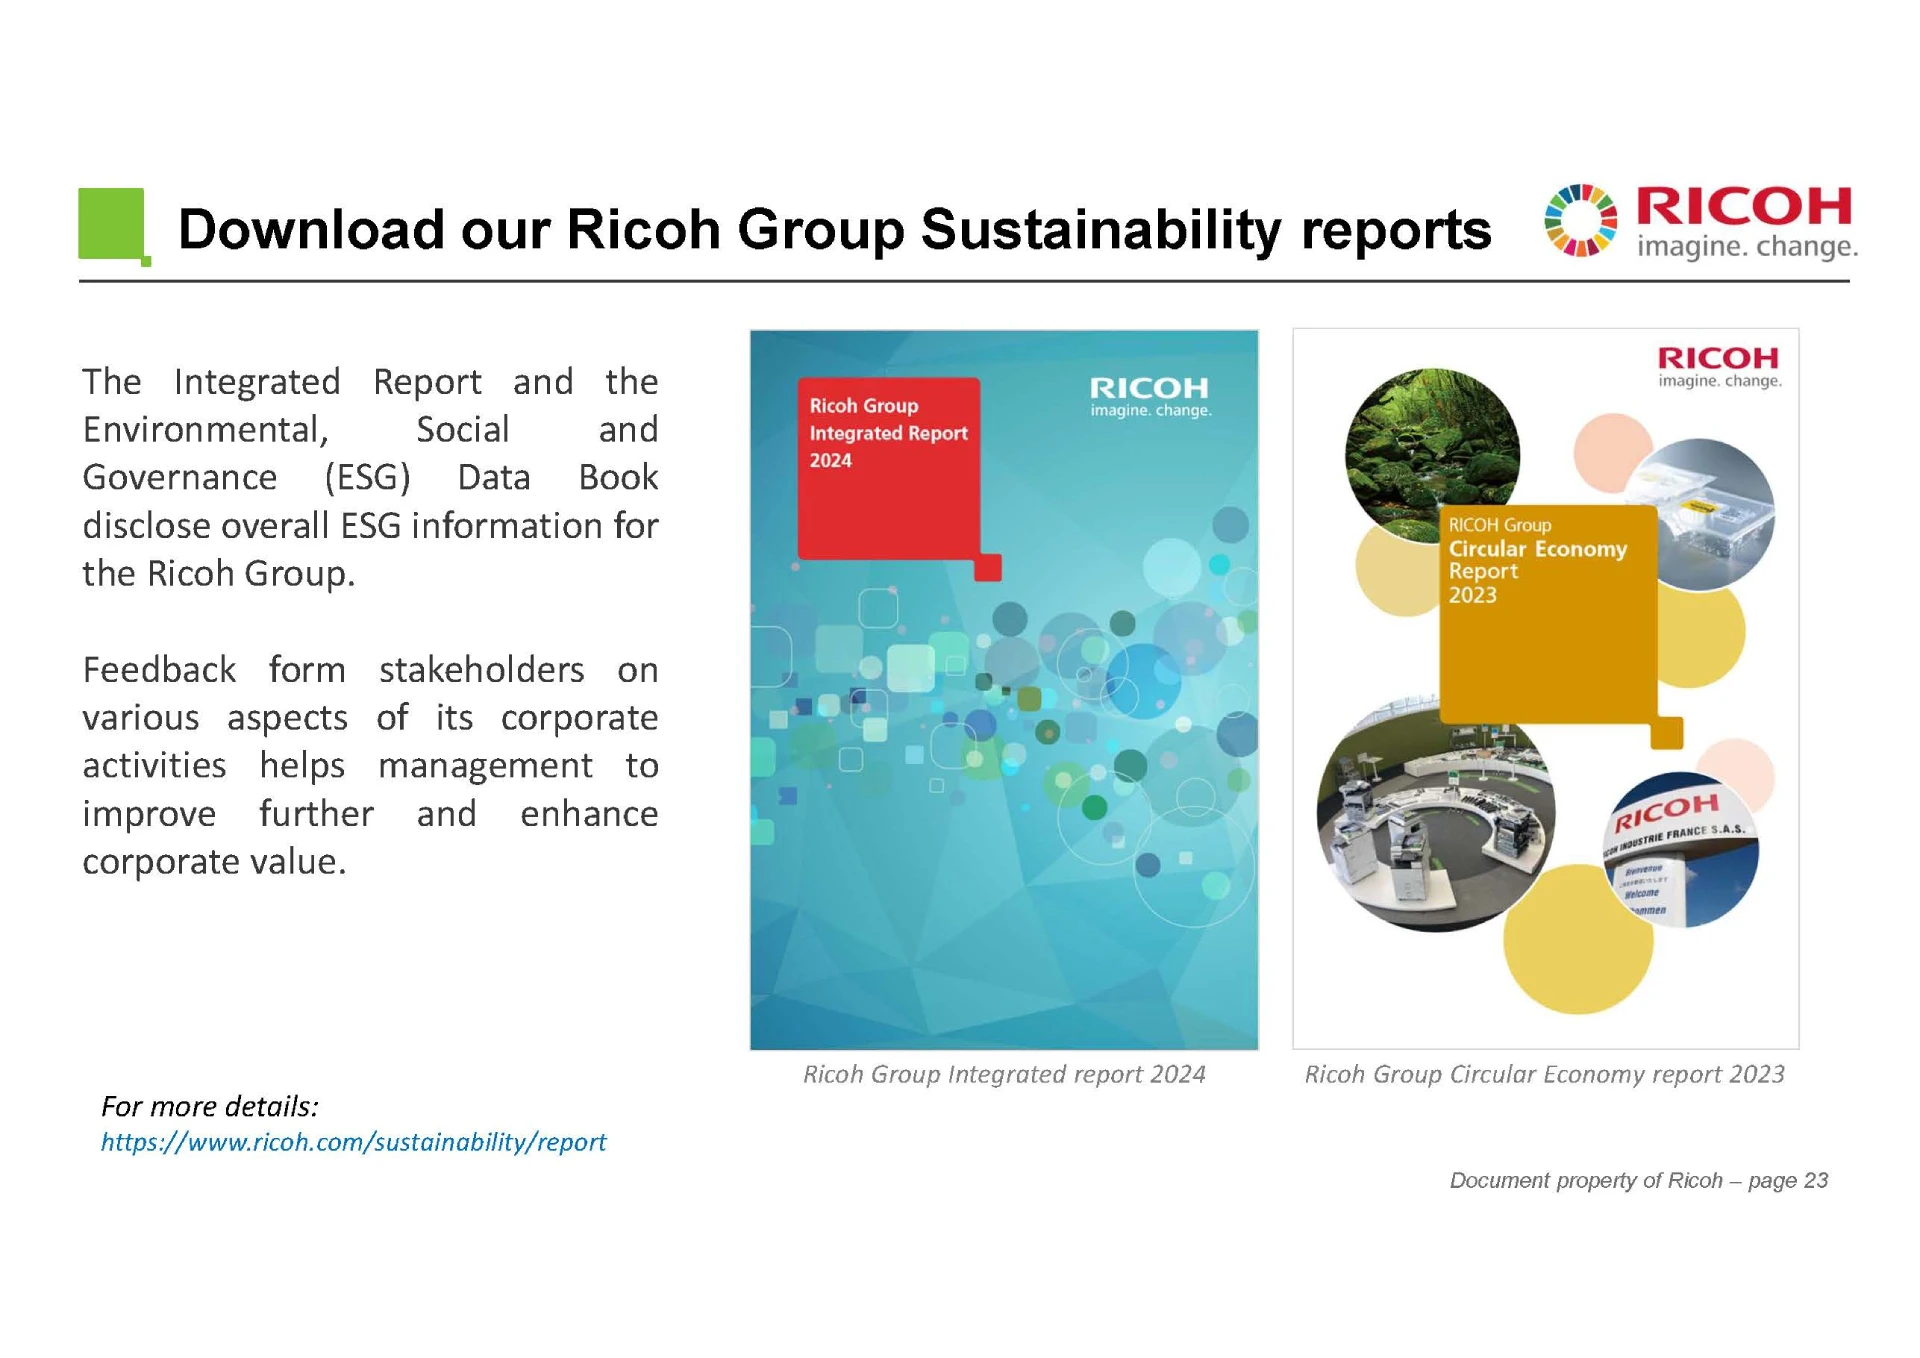This screenshot has width=1920, height=1358.
Task: Click the 'Ricoh Group Integrated report 2024' caption
Action: coord(1004,1074)
